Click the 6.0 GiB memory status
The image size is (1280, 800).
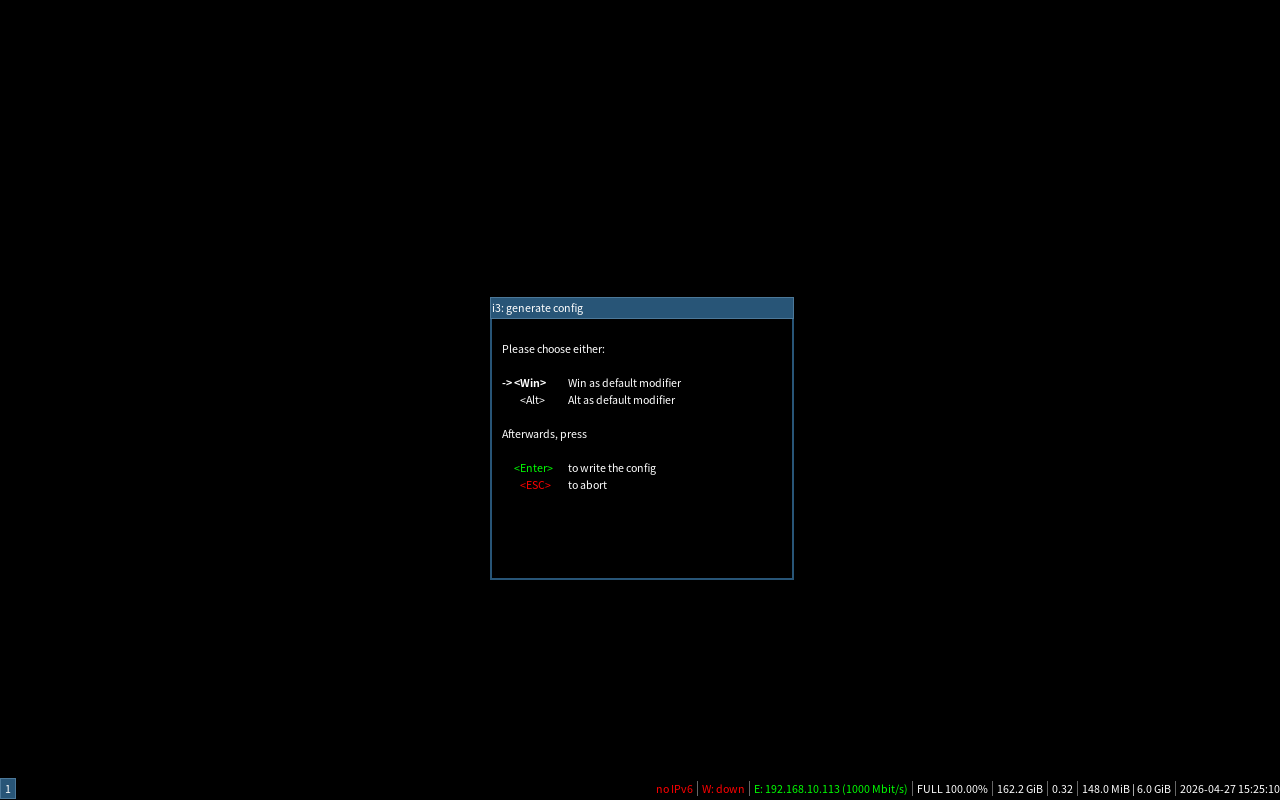pos(1154,789)
